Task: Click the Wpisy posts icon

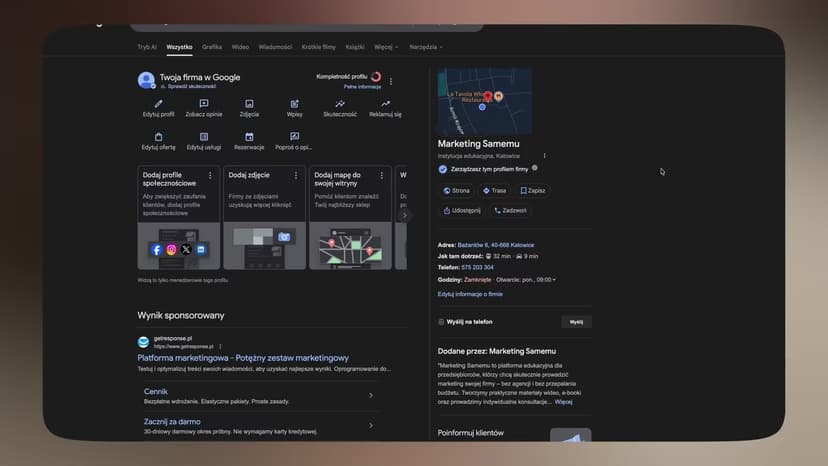Action: (x=295, y=104)
